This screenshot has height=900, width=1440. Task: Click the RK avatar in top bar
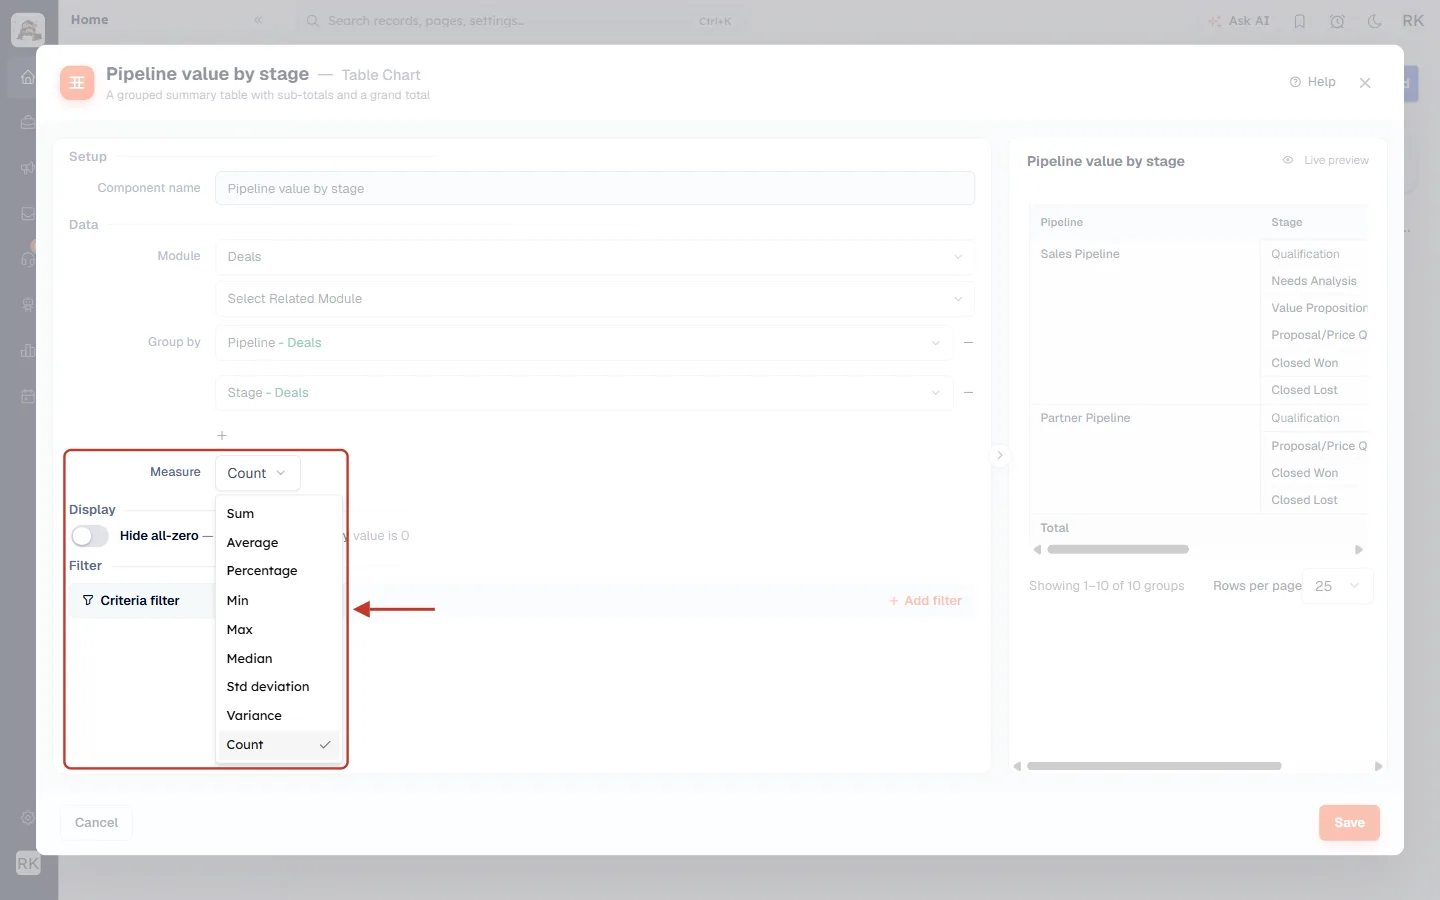click(x=1413, y=21)
